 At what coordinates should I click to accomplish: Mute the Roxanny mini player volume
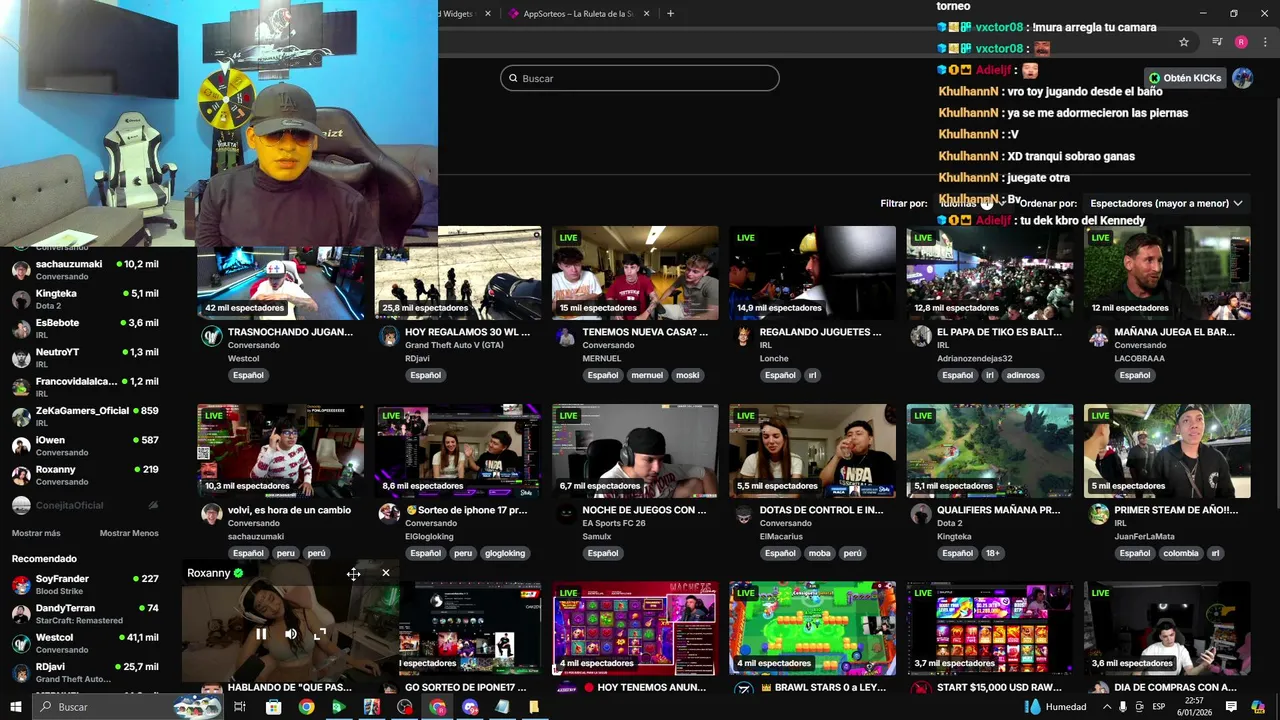pos(290,634)
